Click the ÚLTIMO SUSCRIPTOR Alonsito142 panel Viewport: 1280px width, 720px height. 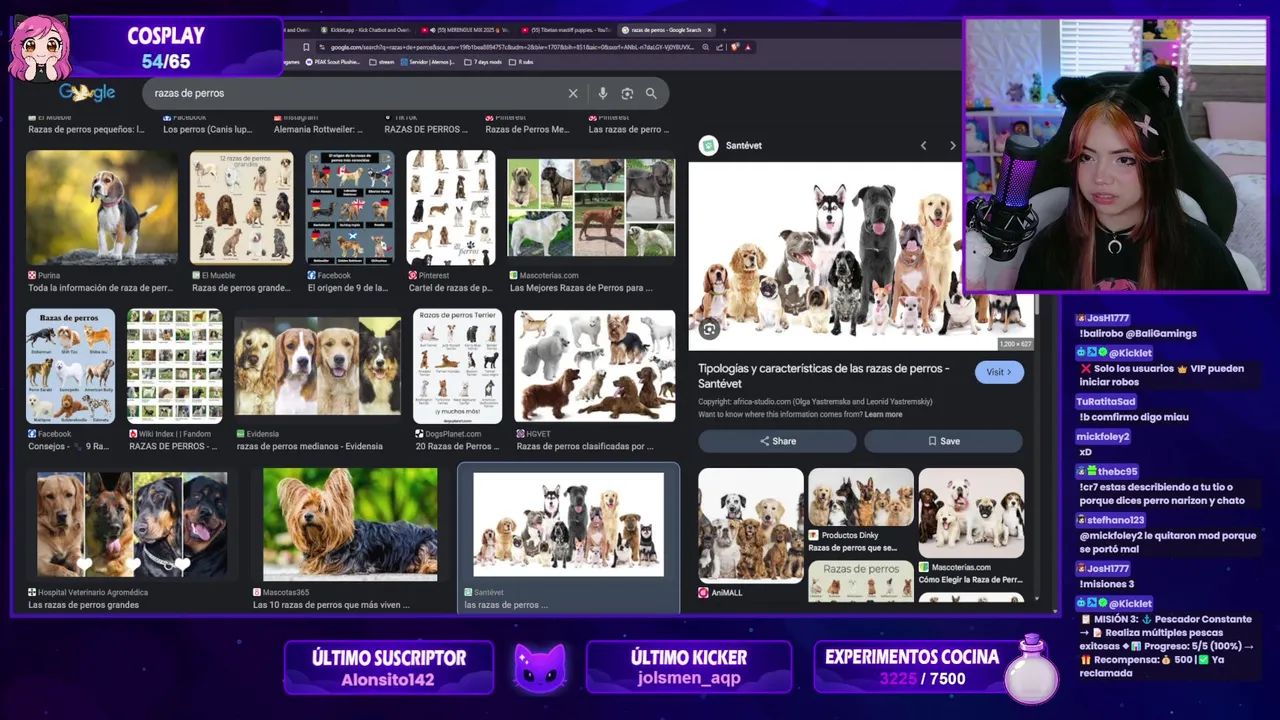tap(388, 668)
